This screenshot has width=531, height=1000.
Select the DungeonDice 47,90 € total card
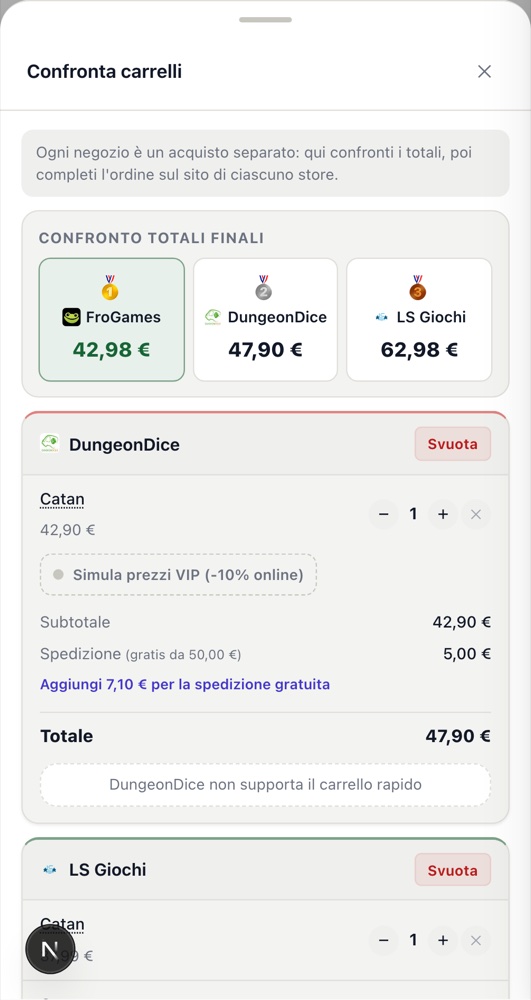pos(265,320)
